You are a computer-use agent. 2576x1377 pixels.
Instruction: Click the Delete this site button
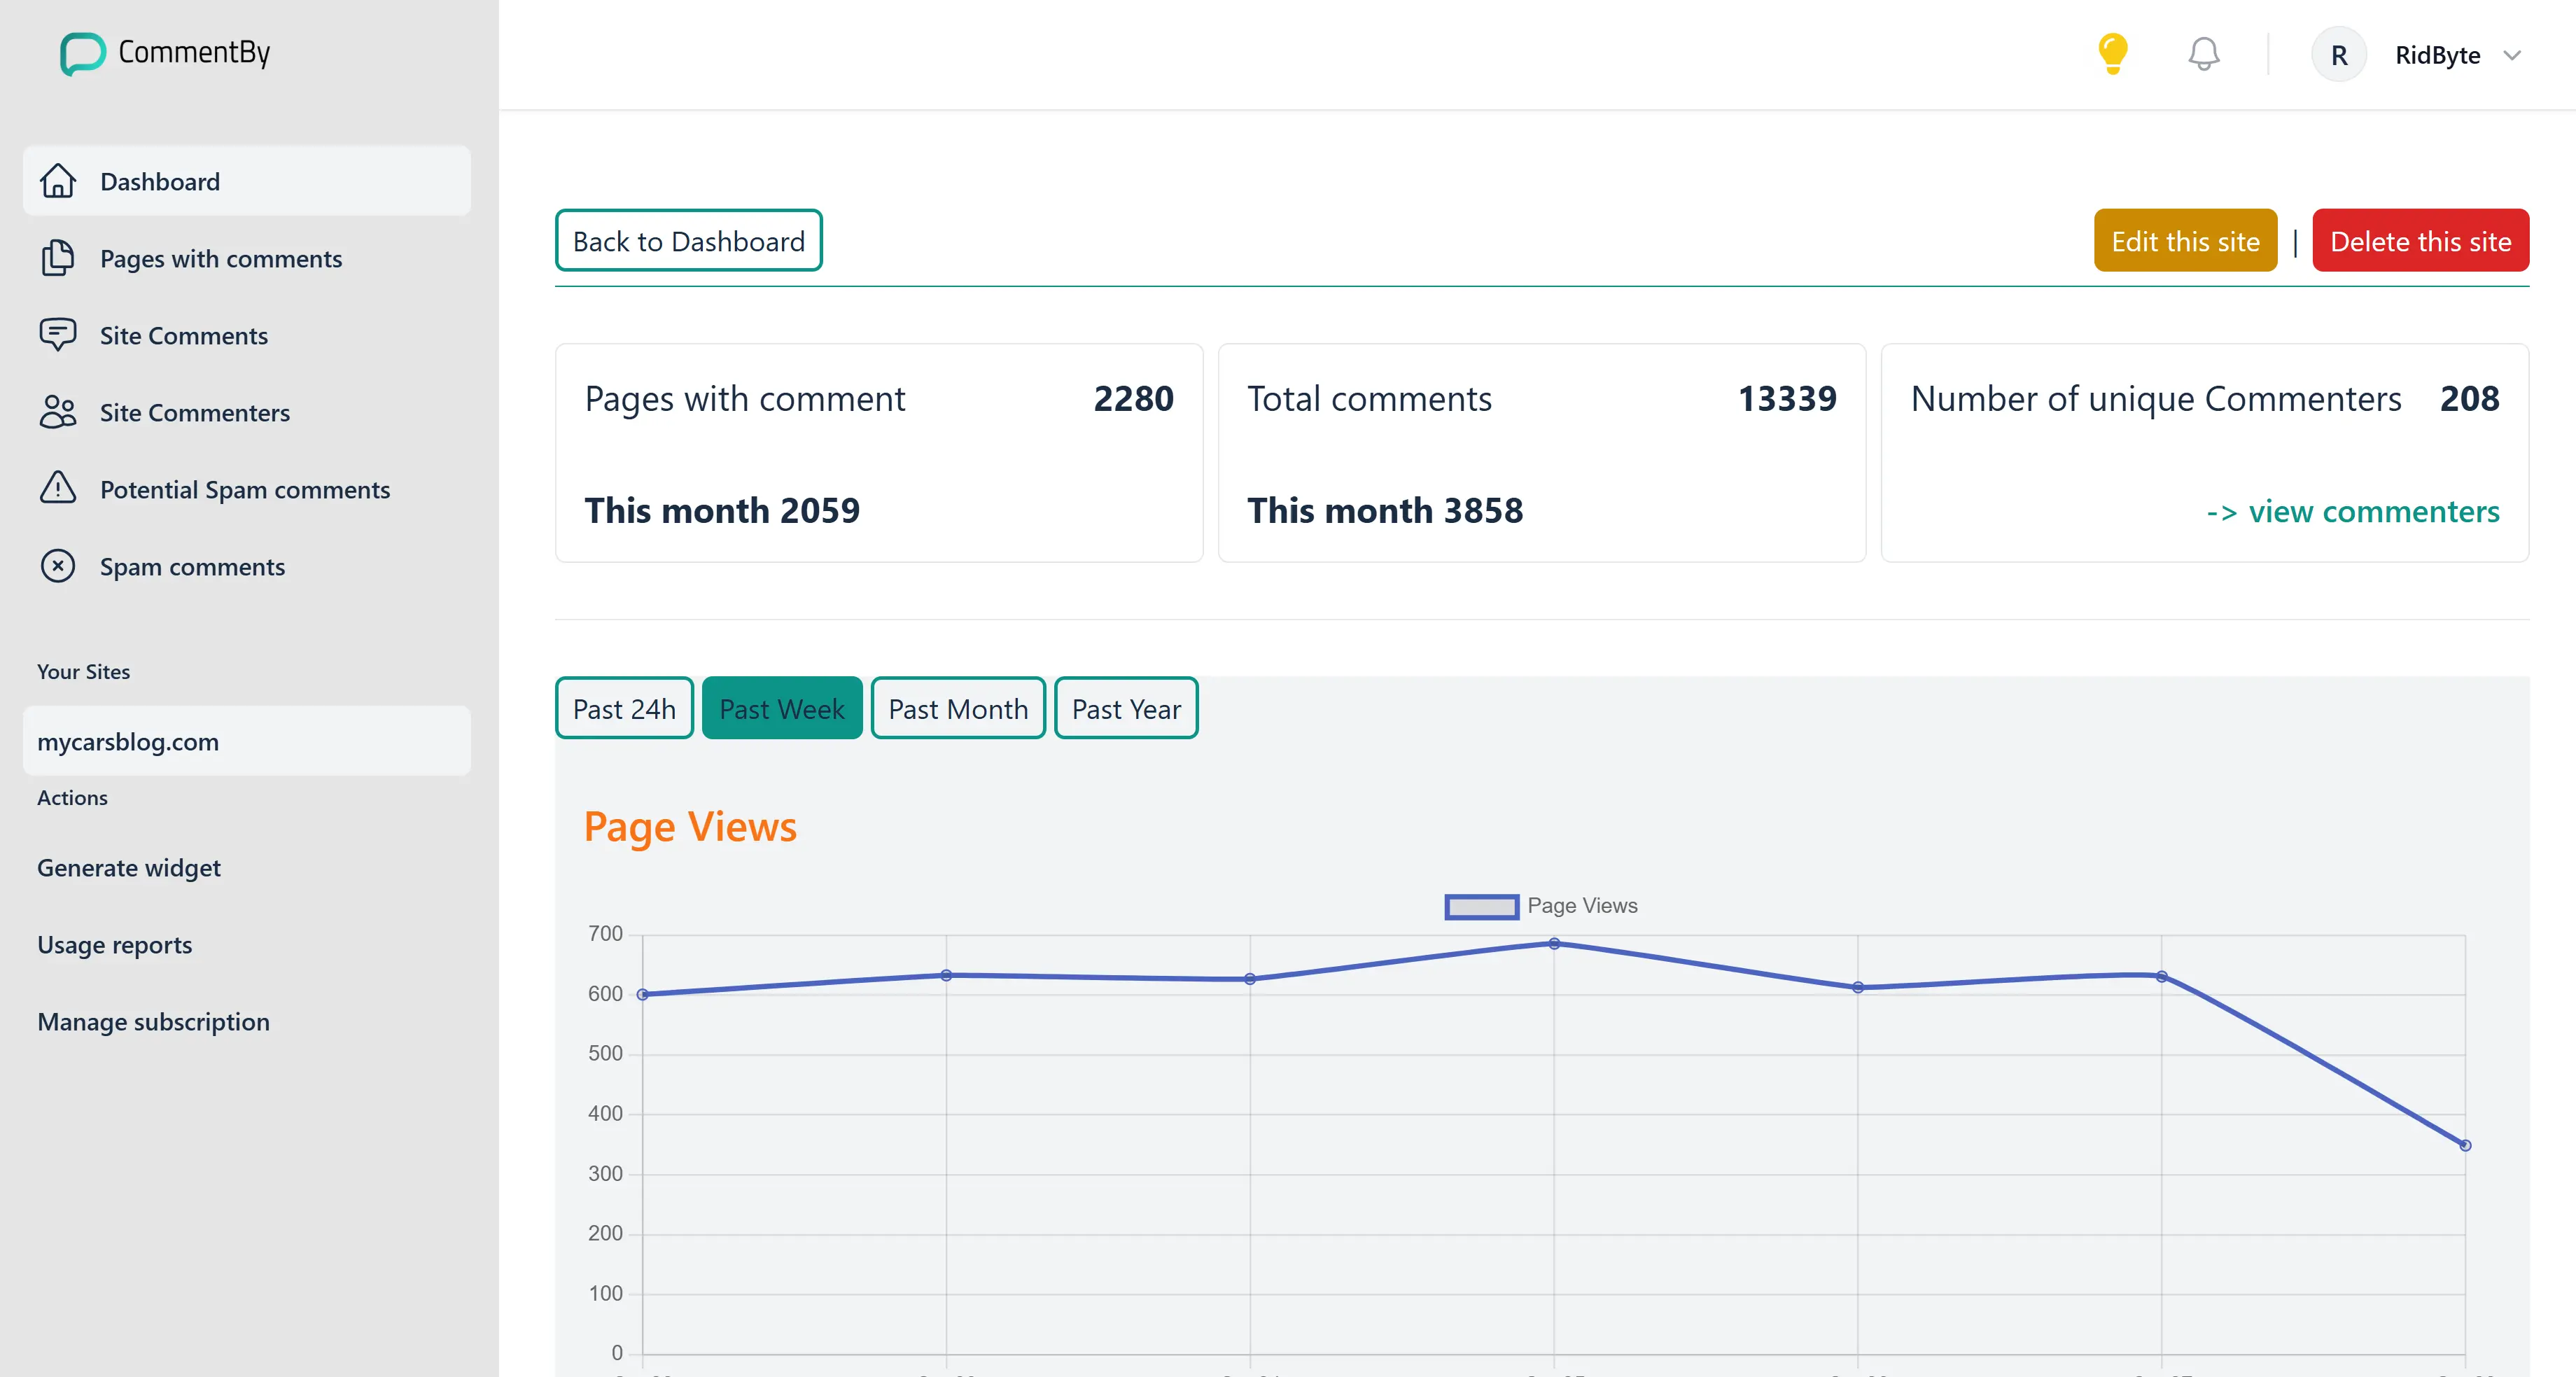coord(2421,240)
